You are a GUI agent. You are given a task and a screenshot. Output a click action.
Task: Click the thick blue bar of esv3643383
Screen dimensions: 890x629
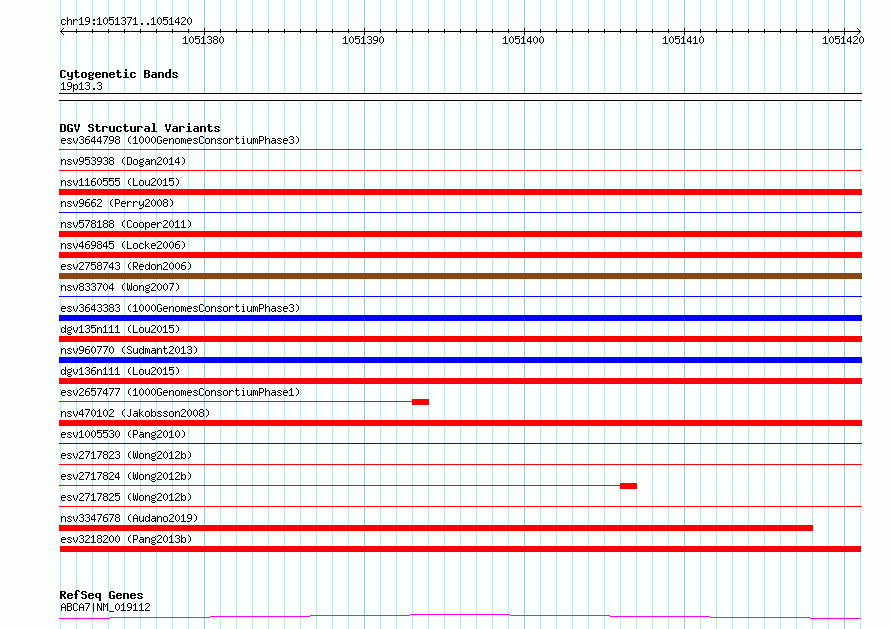click(x=460, y=318)
